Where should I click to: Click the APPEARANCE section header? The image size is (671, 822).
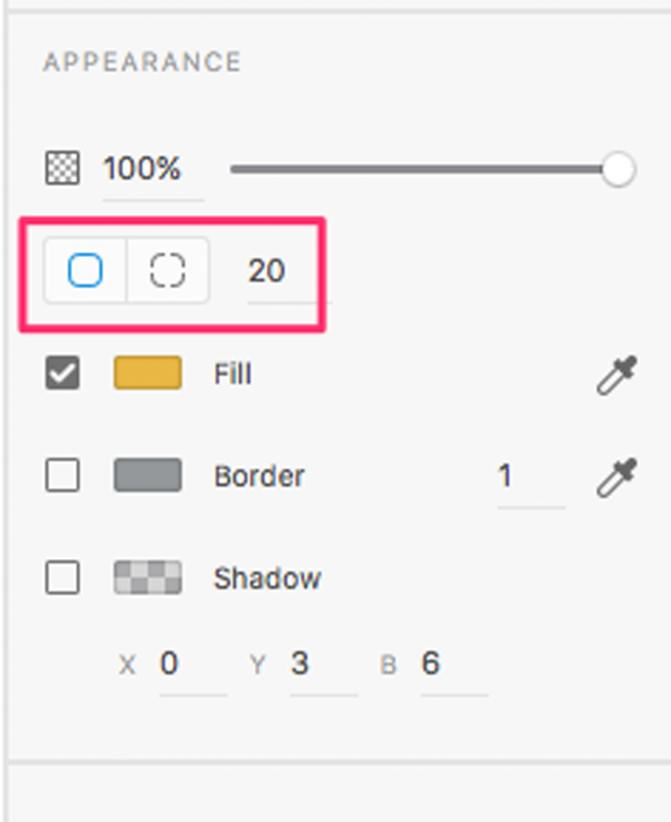coord(140,61)
